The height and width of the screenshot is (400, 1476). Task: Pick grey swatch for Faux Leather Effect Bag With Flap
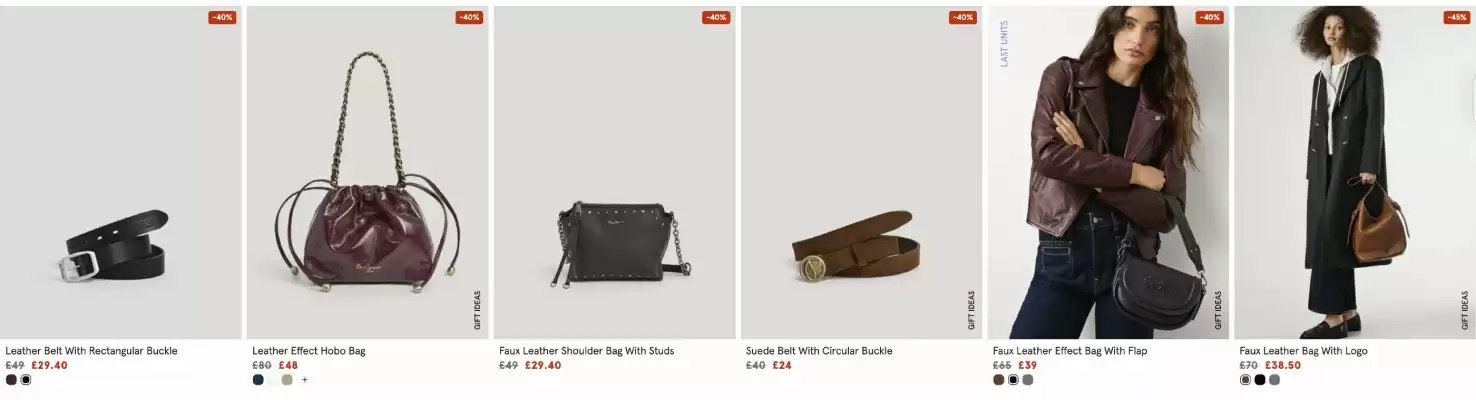[x=1027, y=380]
